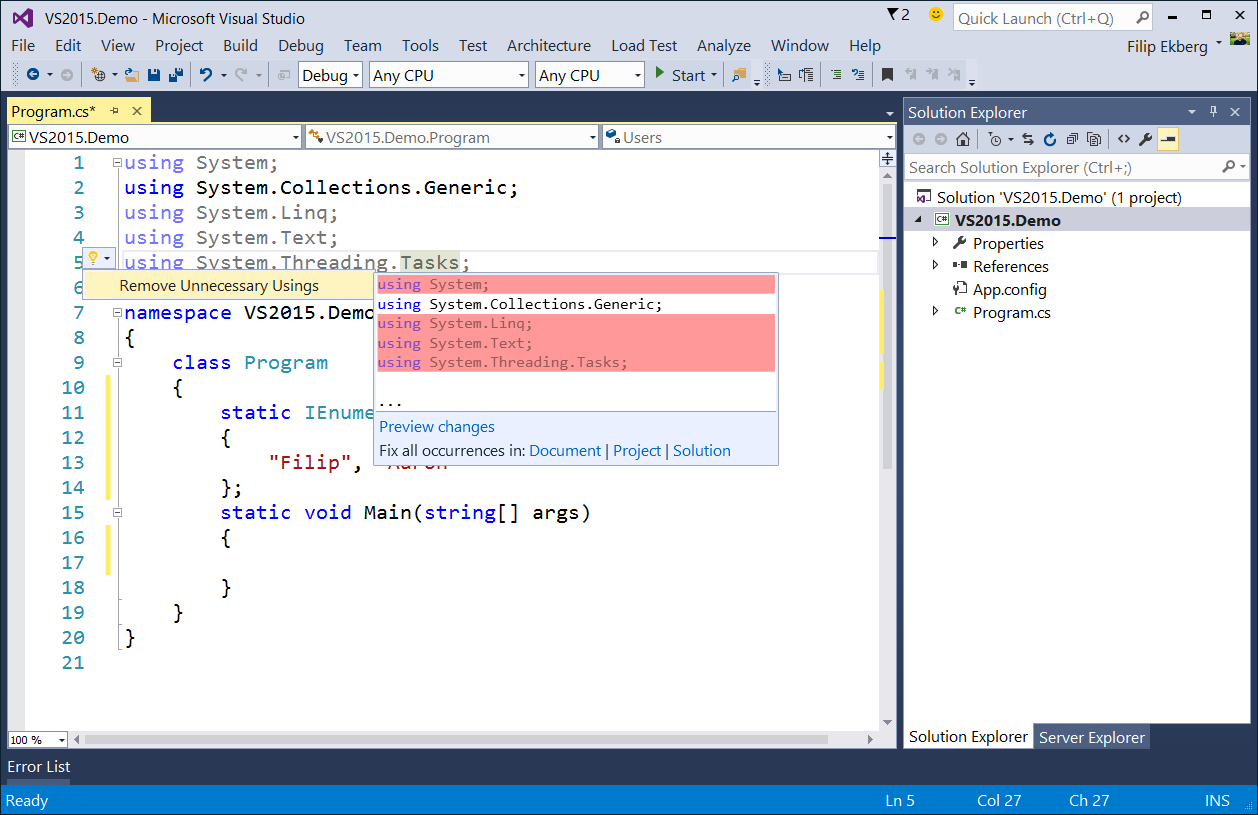
Task: Toggle pin on the Program.cs tab
Action: (115, 111)
